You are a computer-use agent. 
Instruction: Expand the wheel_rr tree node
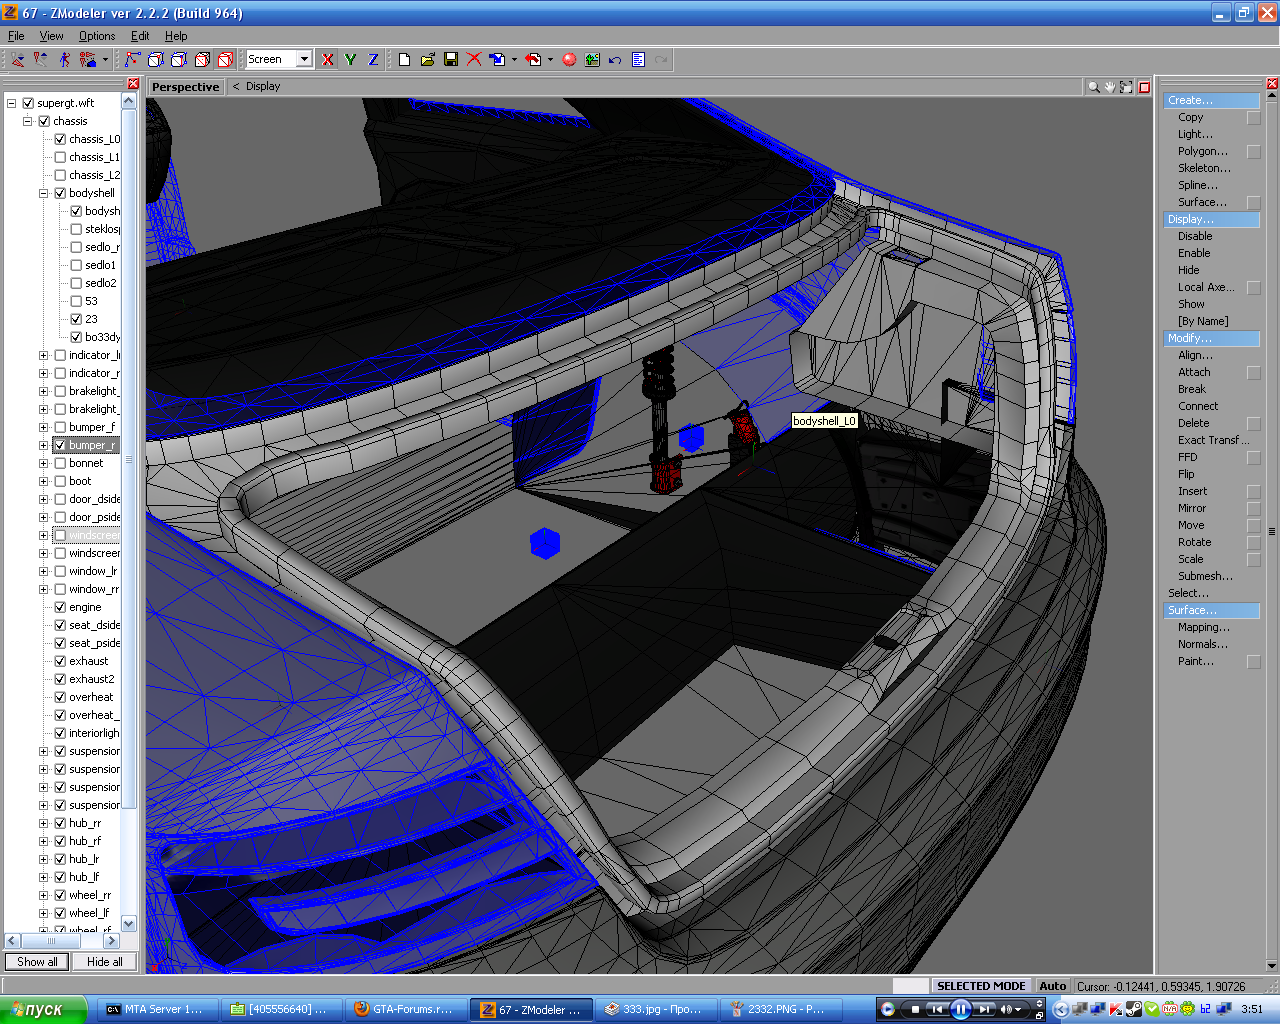(44, 895)
